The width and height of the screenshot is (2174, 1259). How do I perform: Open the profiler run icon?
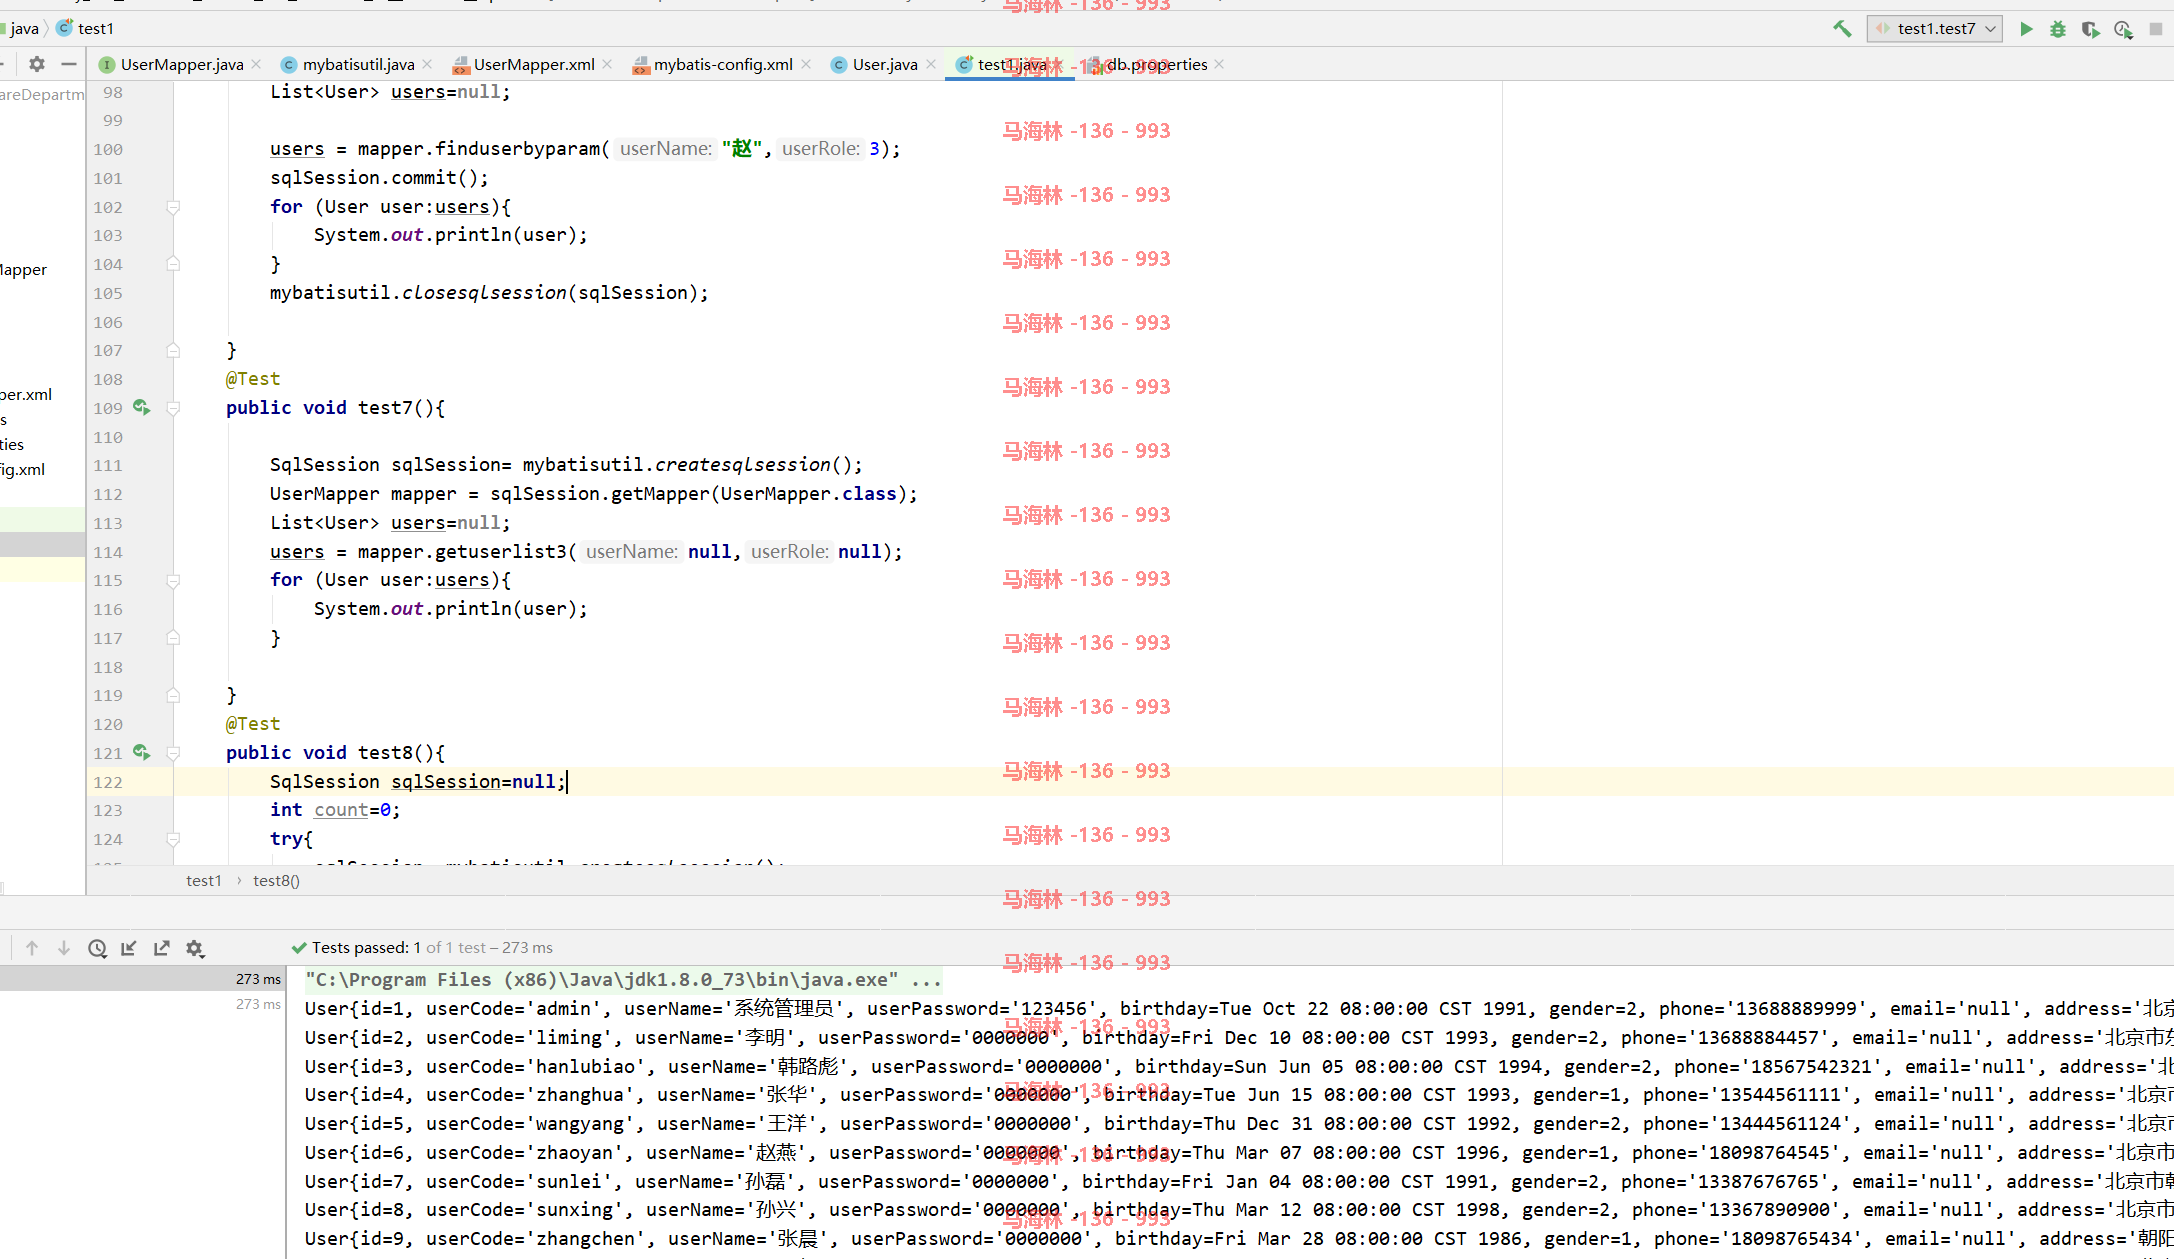coord(2123,29)
